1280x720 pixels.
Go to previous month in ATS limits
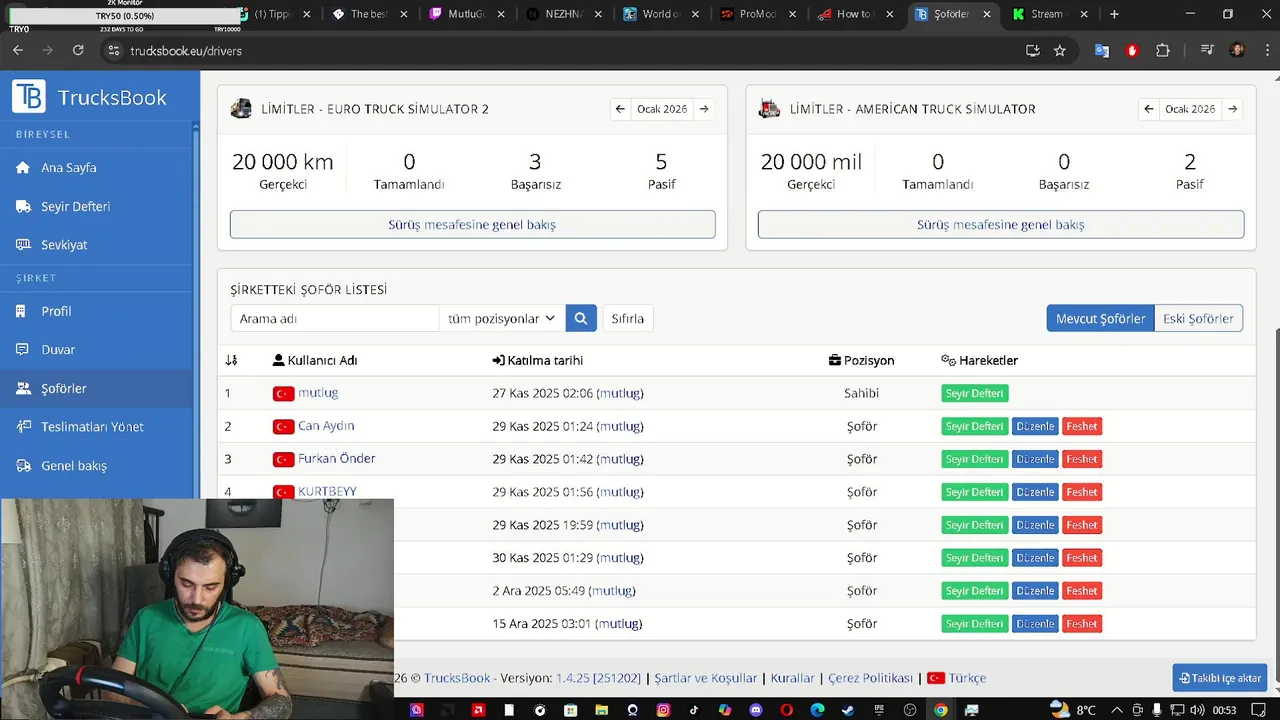tap(1148, 109)
